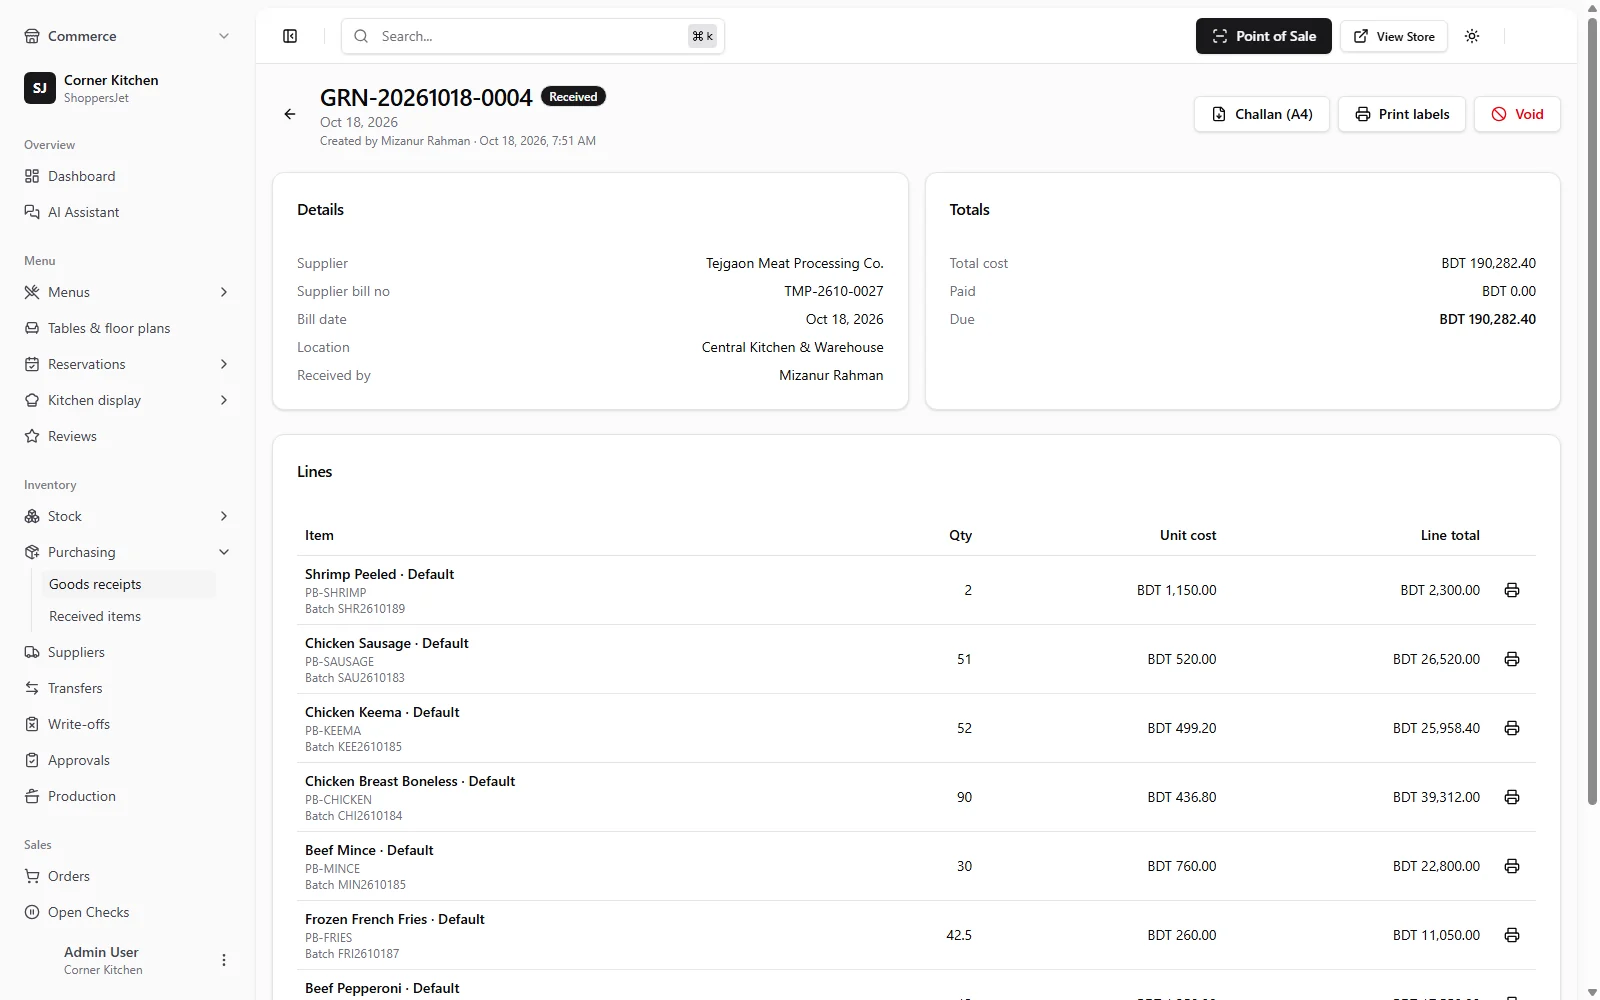Open View Store link

[1394, 36]
